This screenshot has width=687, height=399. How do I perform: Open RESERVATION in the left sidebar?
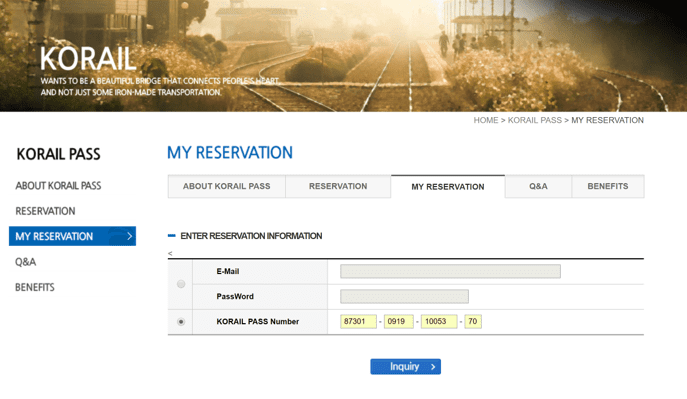(x=45, y=211)
